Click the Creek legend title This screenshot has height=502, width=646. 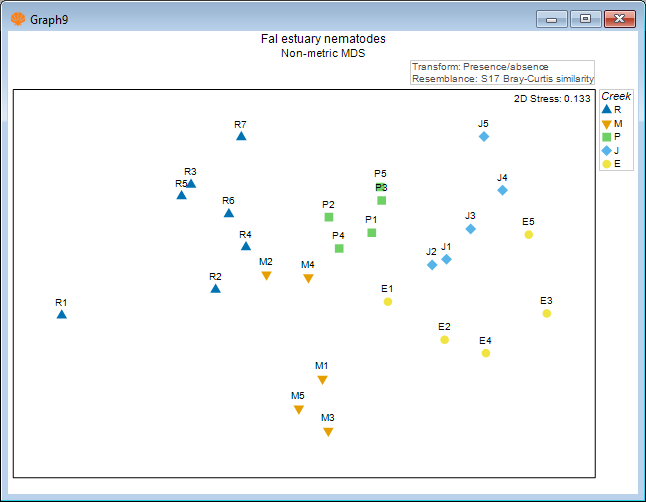[616, 95]
